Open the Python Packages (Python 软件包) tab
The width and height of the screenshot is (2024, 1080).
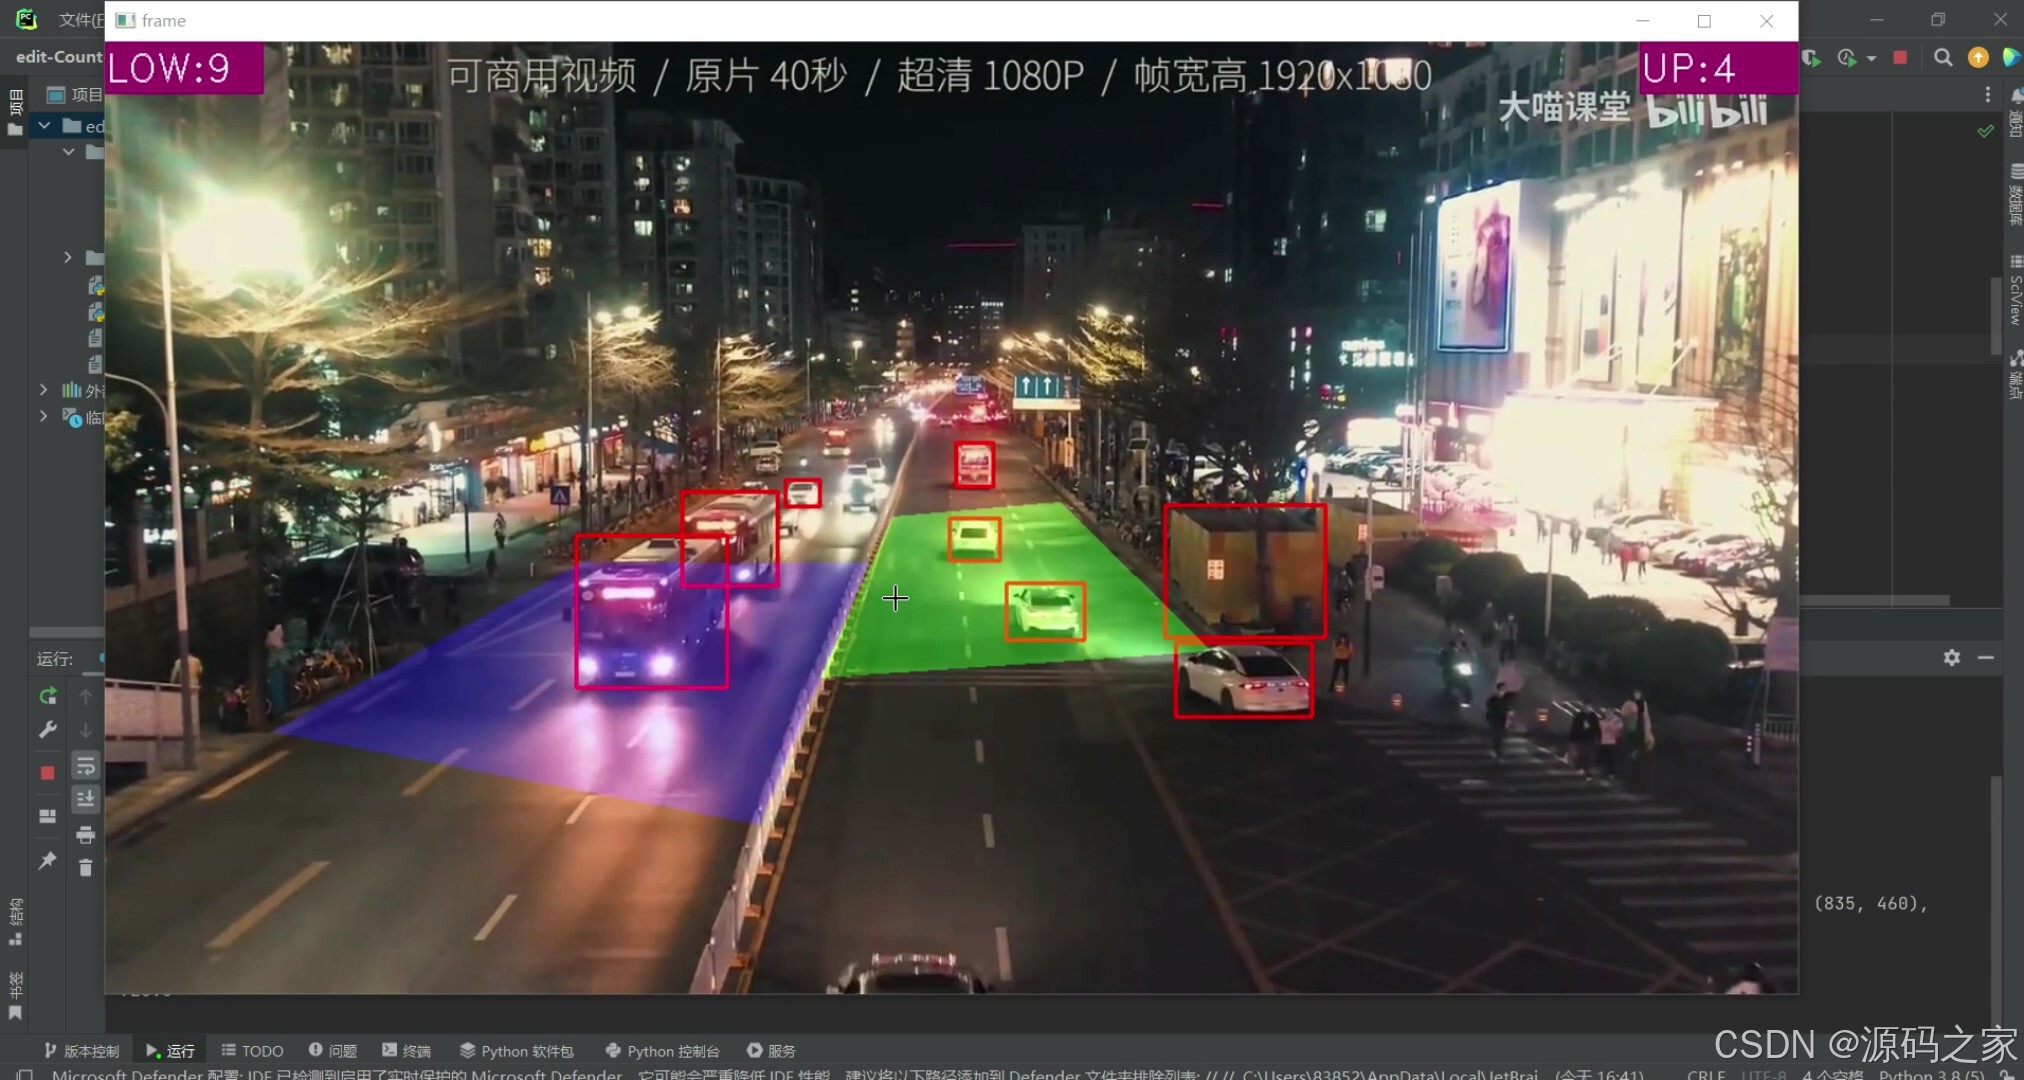517,1051
